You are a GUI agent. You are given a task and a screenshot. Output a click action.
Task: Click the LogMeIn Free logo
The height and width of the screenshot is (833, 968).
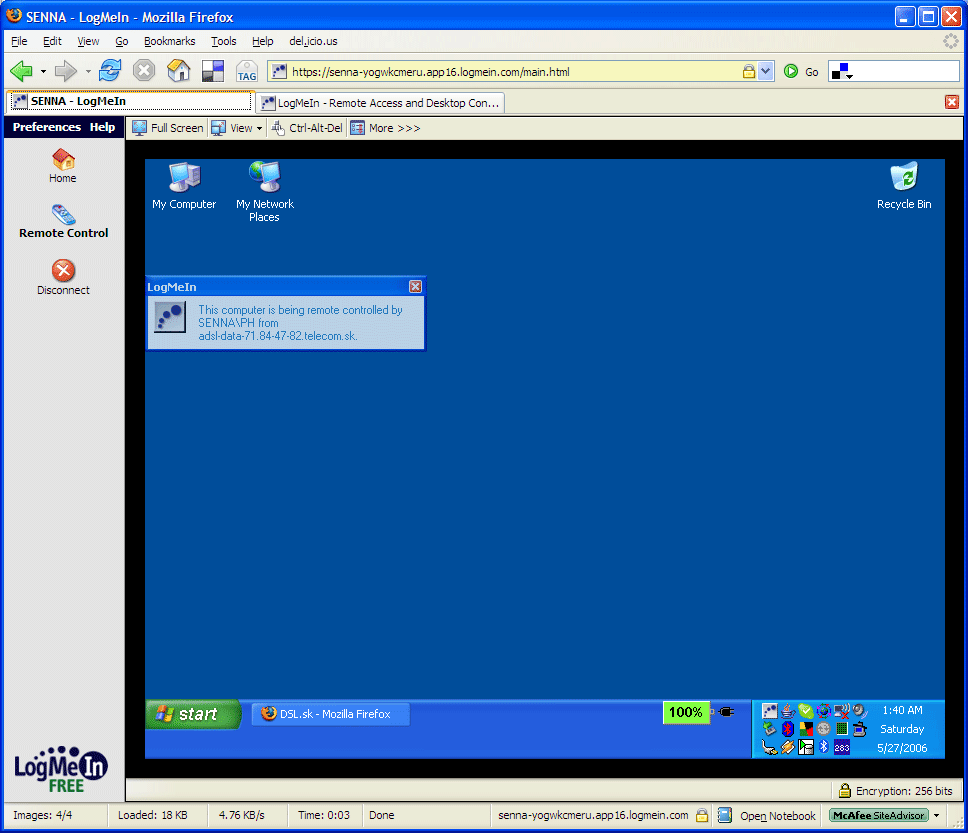61,769
